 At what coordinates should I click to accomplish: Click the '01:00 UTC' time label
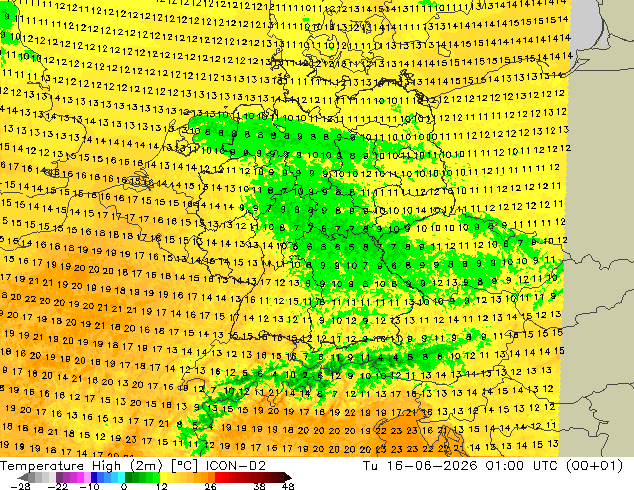524,466
